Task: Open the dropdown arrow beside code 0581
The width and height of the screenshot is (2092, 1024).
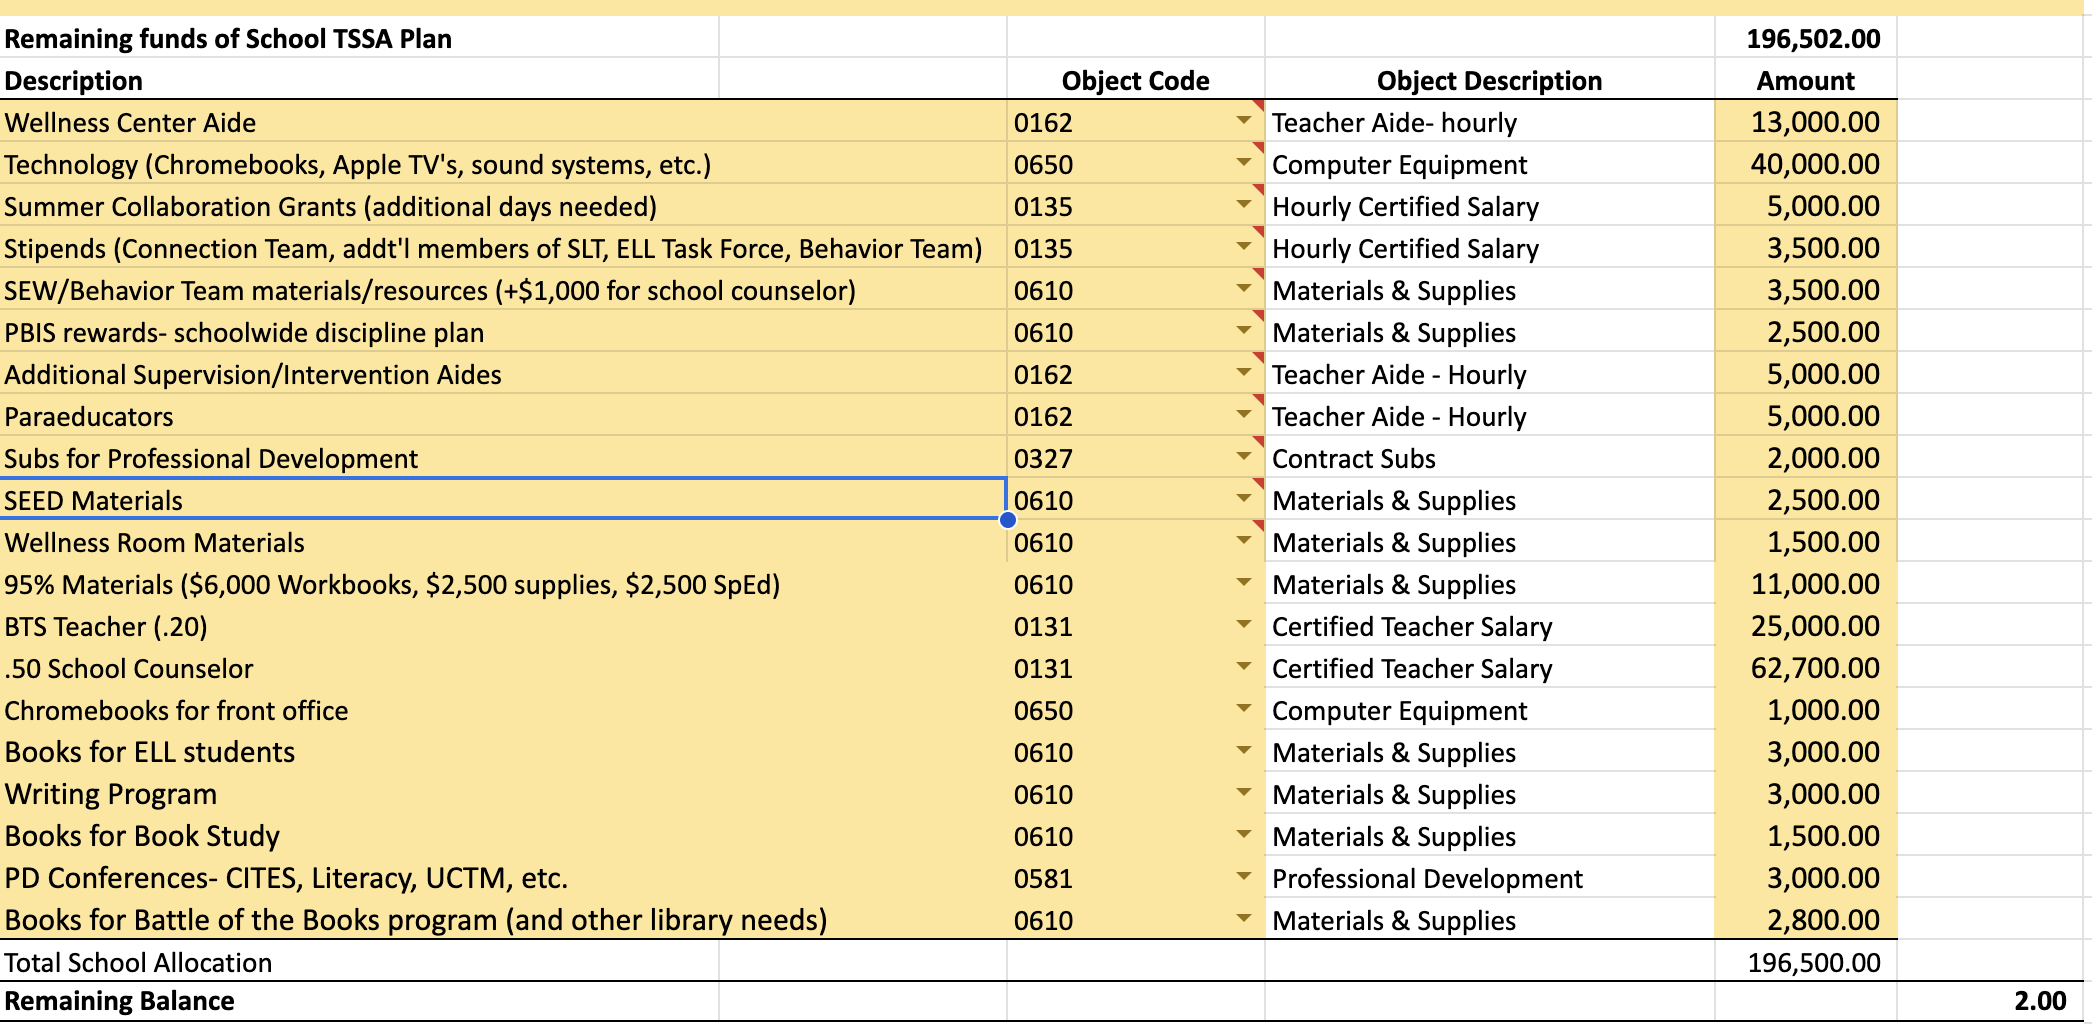Action: 1243,877
